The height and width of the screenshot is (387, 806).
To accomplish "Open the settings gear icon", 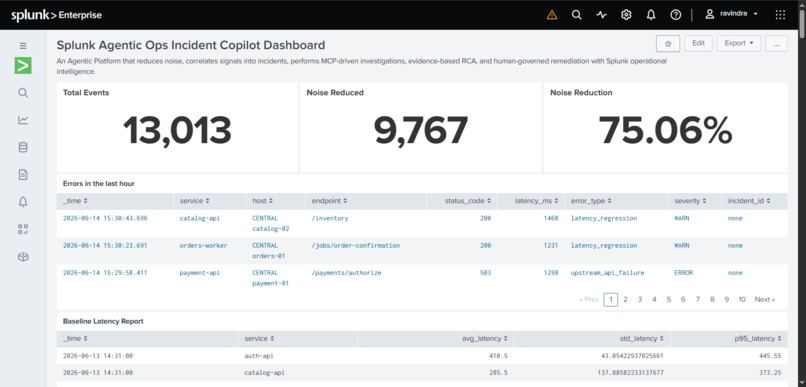I will click(626, 15).
